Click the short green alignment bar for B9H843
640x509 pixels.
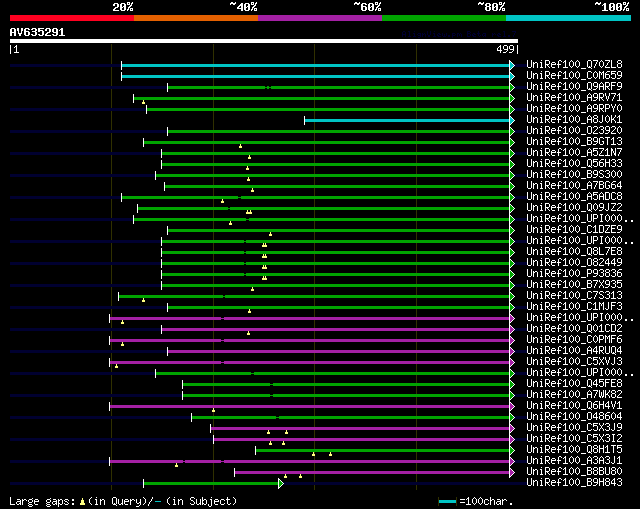point(211,484)
